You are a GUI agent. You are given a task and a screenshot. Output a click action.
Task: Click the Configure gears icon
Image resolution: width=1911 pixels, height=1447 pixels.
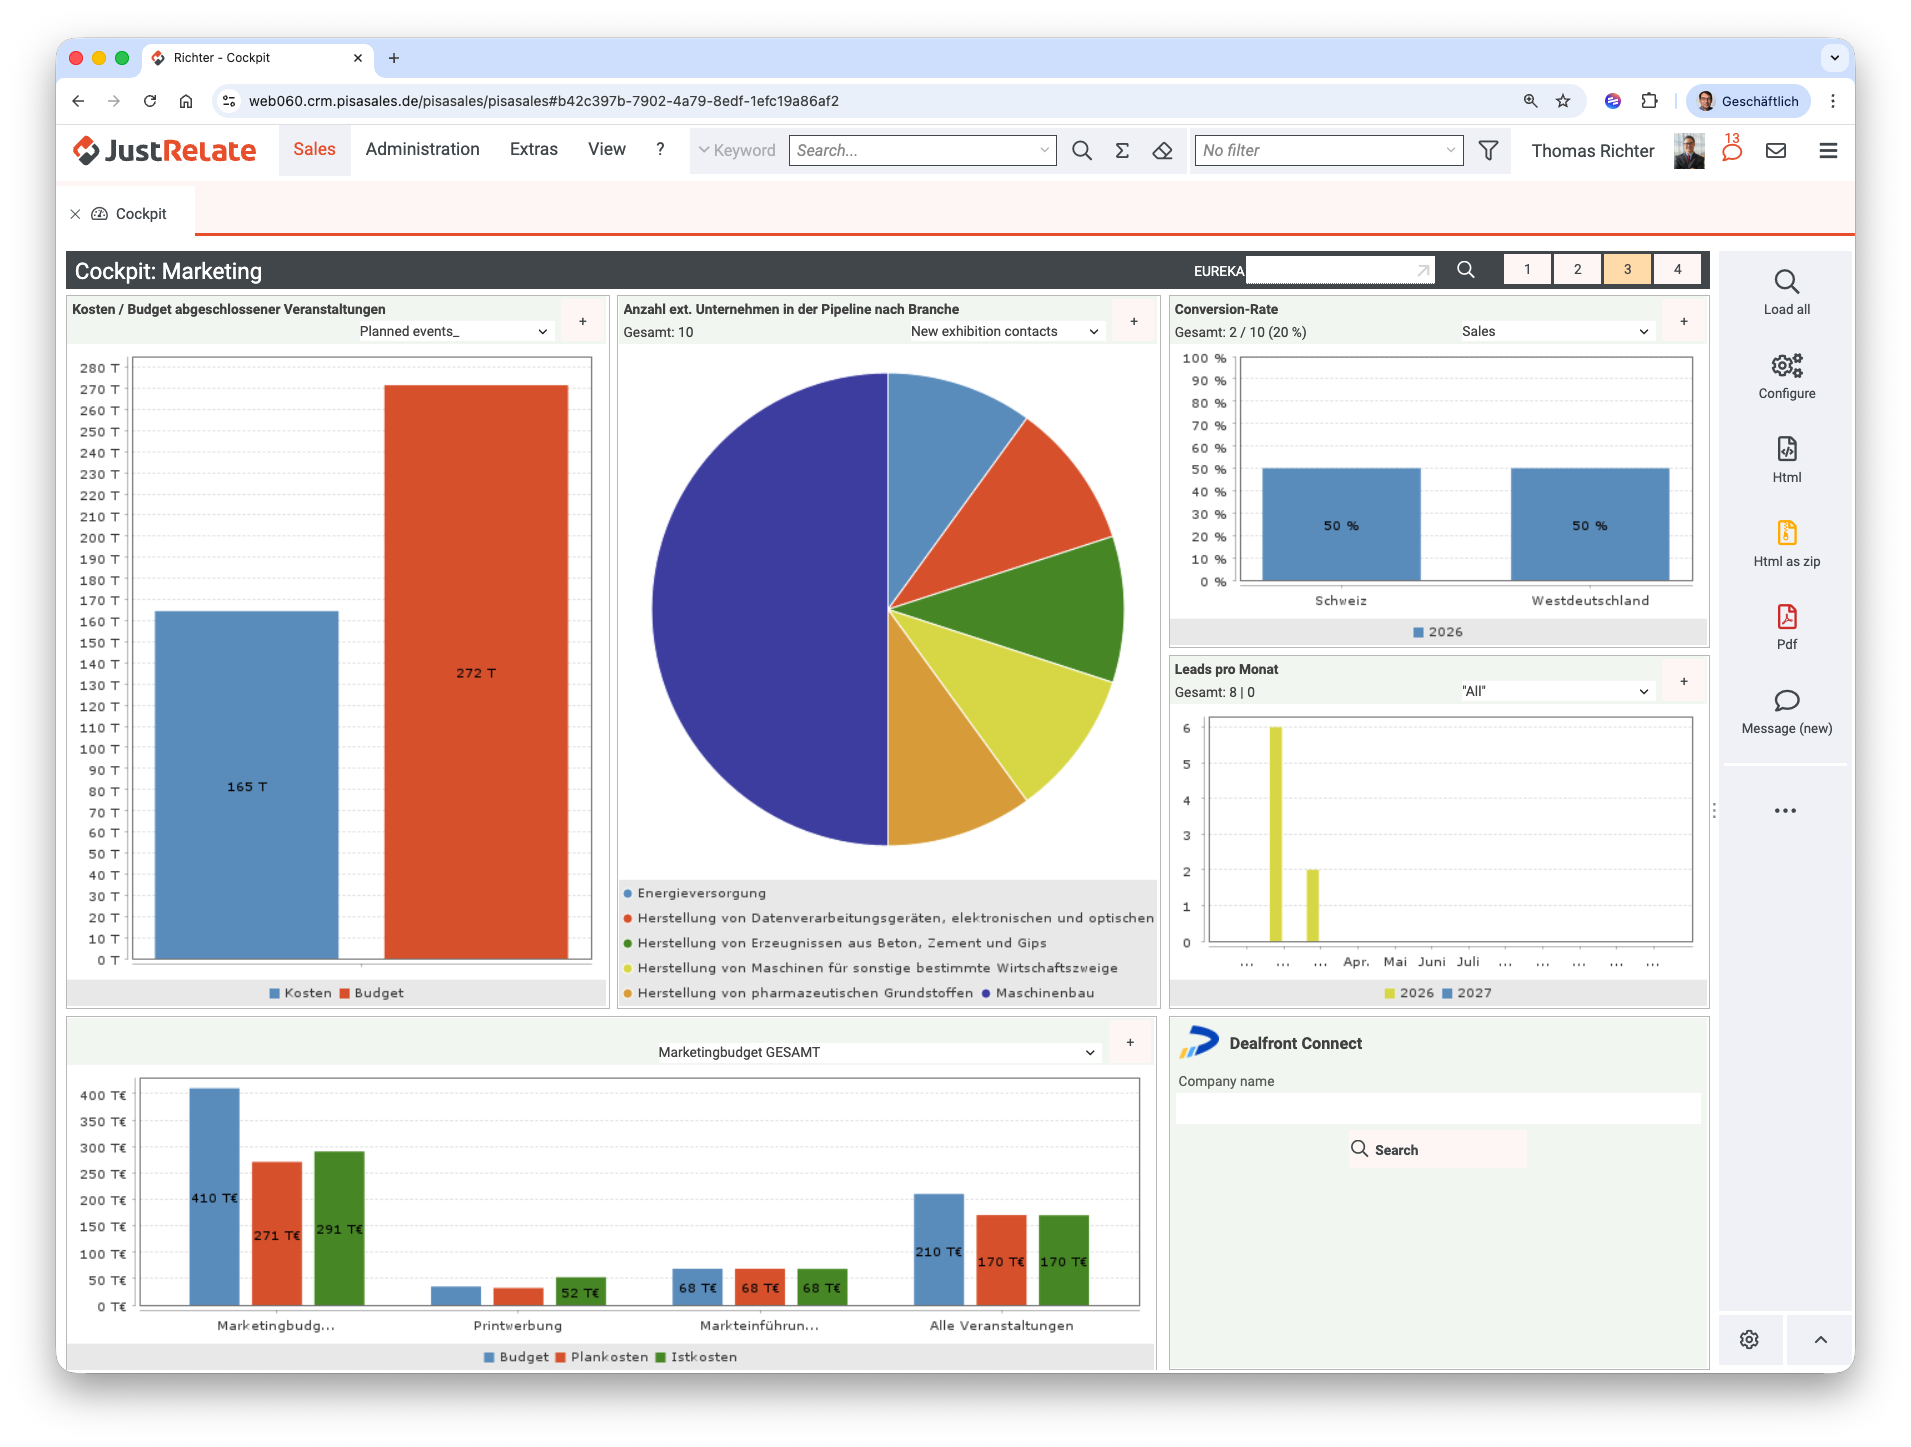click(1787, 366)
